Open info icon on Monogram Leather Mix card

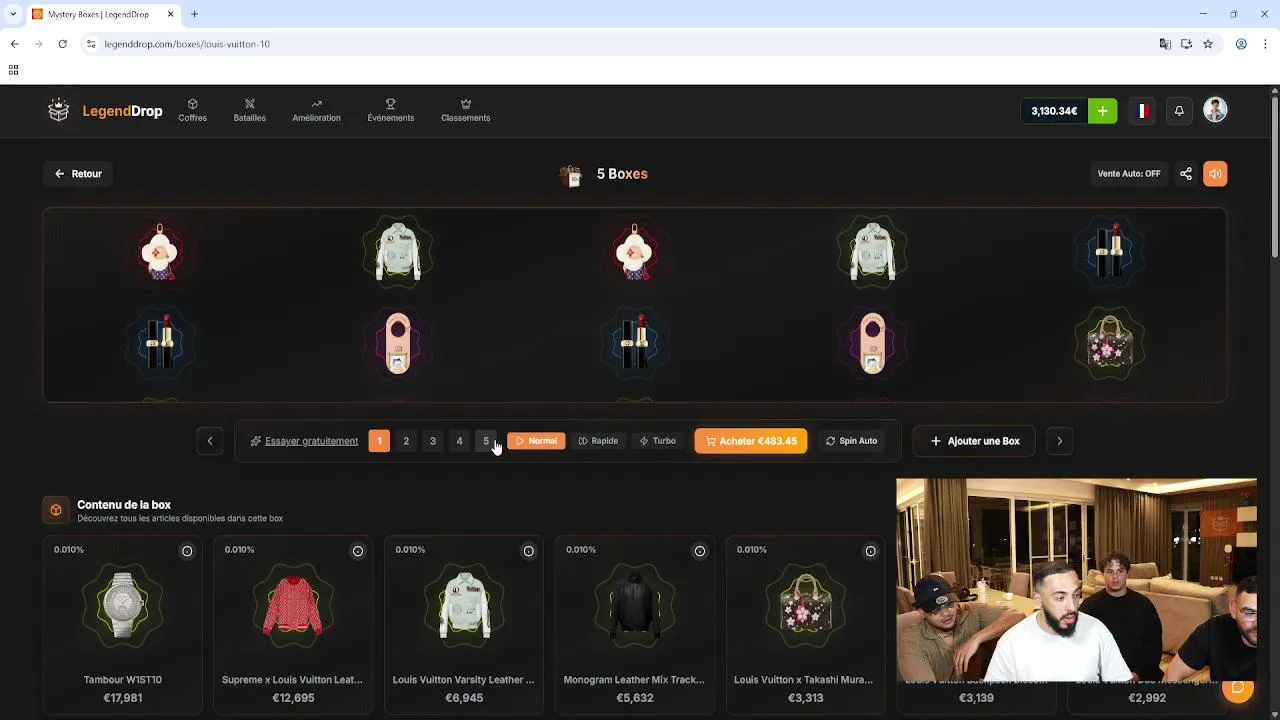pyautogui.click(x=699, y=551)
